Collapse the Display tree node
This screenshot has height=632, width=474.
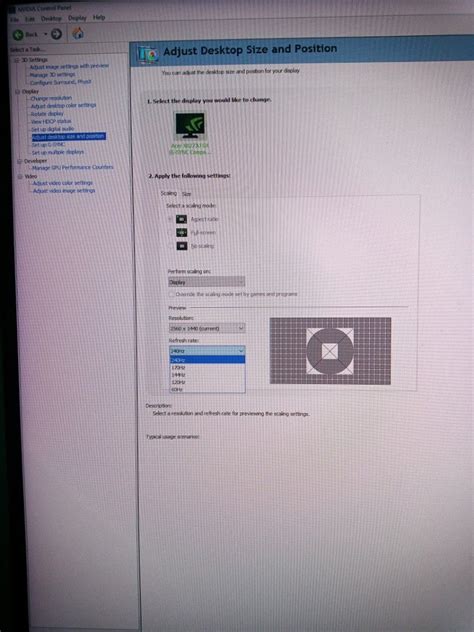tap(17, 91)
